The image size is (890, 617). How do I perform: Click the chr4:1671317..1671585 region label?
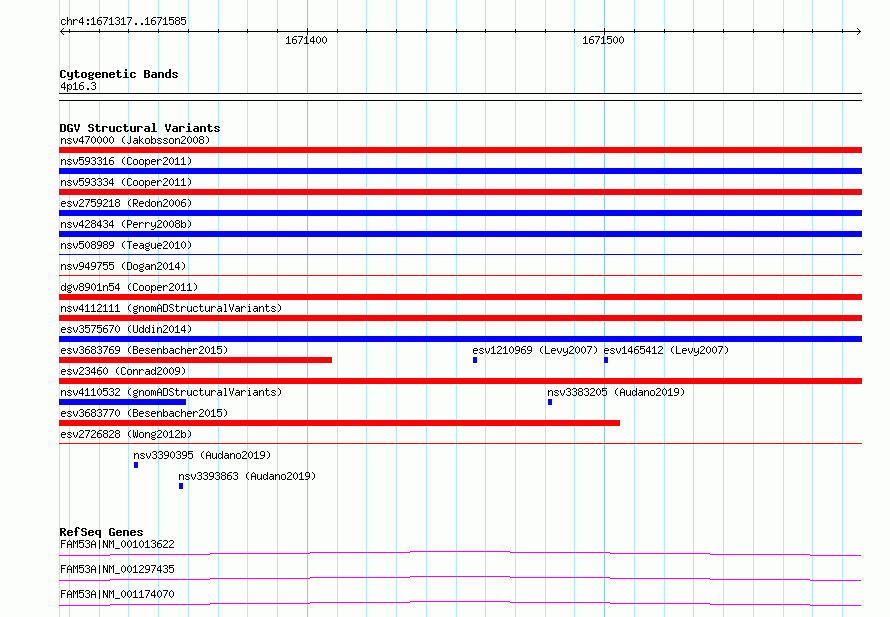[x=123, y=21]
